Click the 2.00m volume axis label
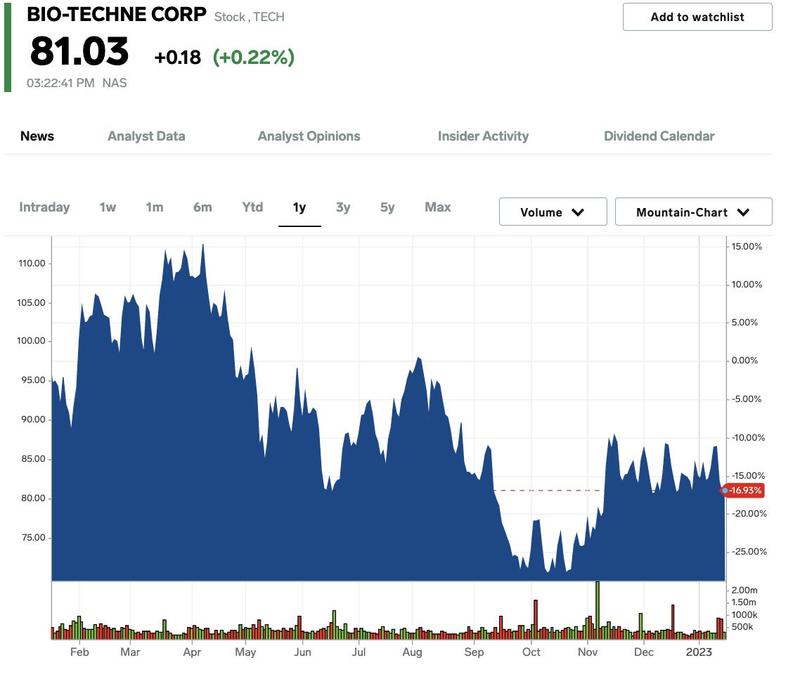Screen dimensions: 800x679 pos(744,590)
